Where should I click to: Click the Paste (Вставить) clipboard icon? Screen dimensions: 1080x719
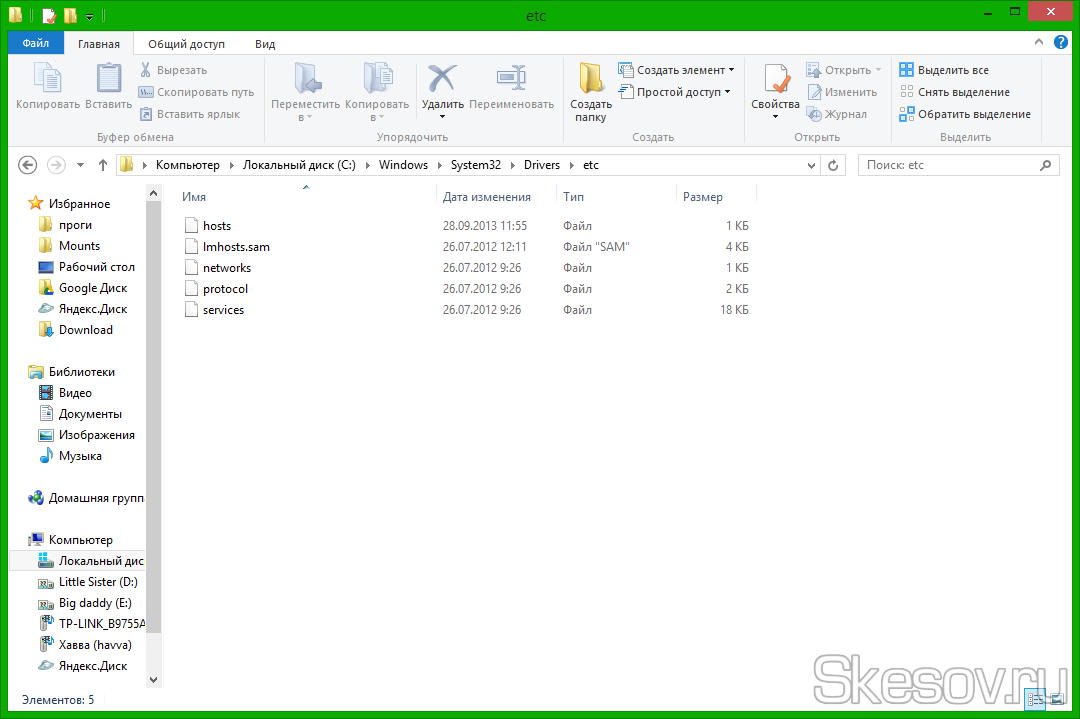click(x=108, y=81)
